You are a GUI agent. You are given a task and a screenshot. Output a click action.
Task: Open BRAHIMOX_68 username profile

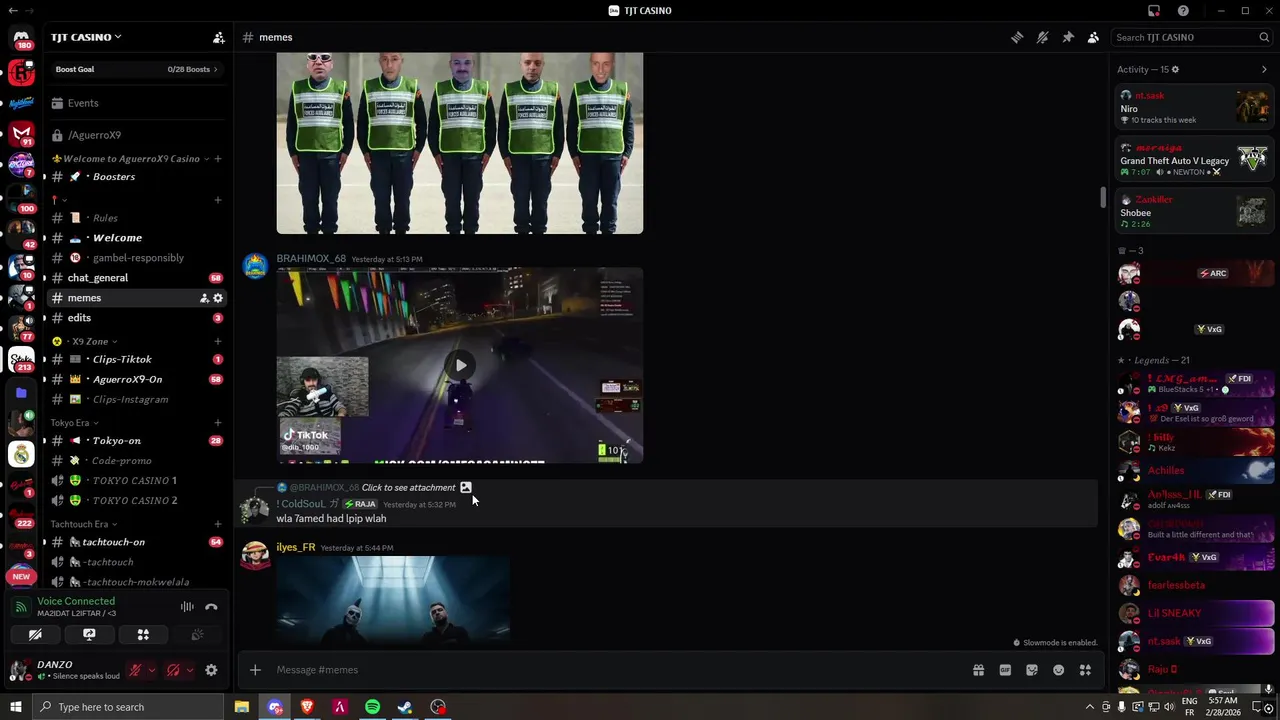311,259
